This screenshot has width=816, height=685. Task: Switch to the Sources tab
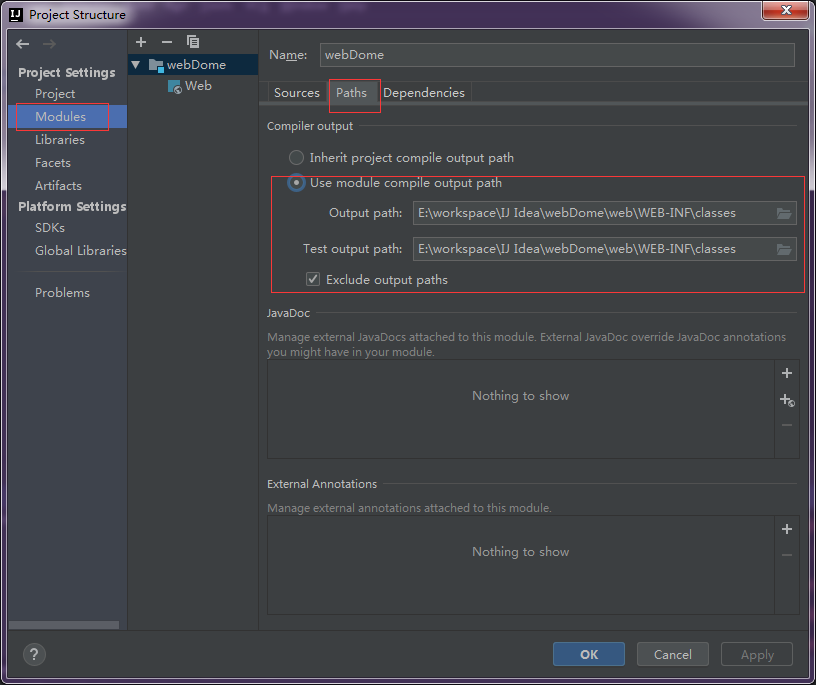[296, 92]
